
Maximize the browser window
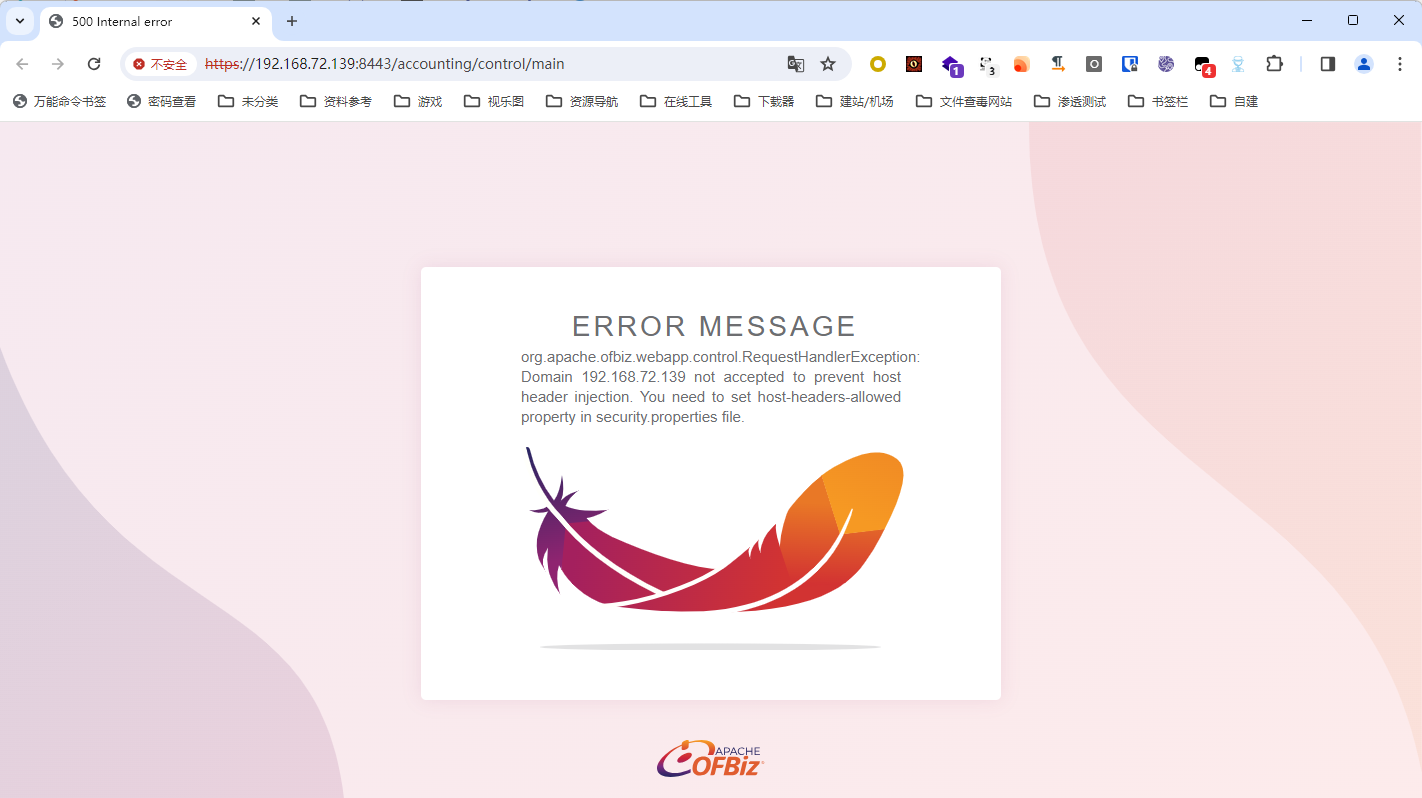click(1353, 20)
